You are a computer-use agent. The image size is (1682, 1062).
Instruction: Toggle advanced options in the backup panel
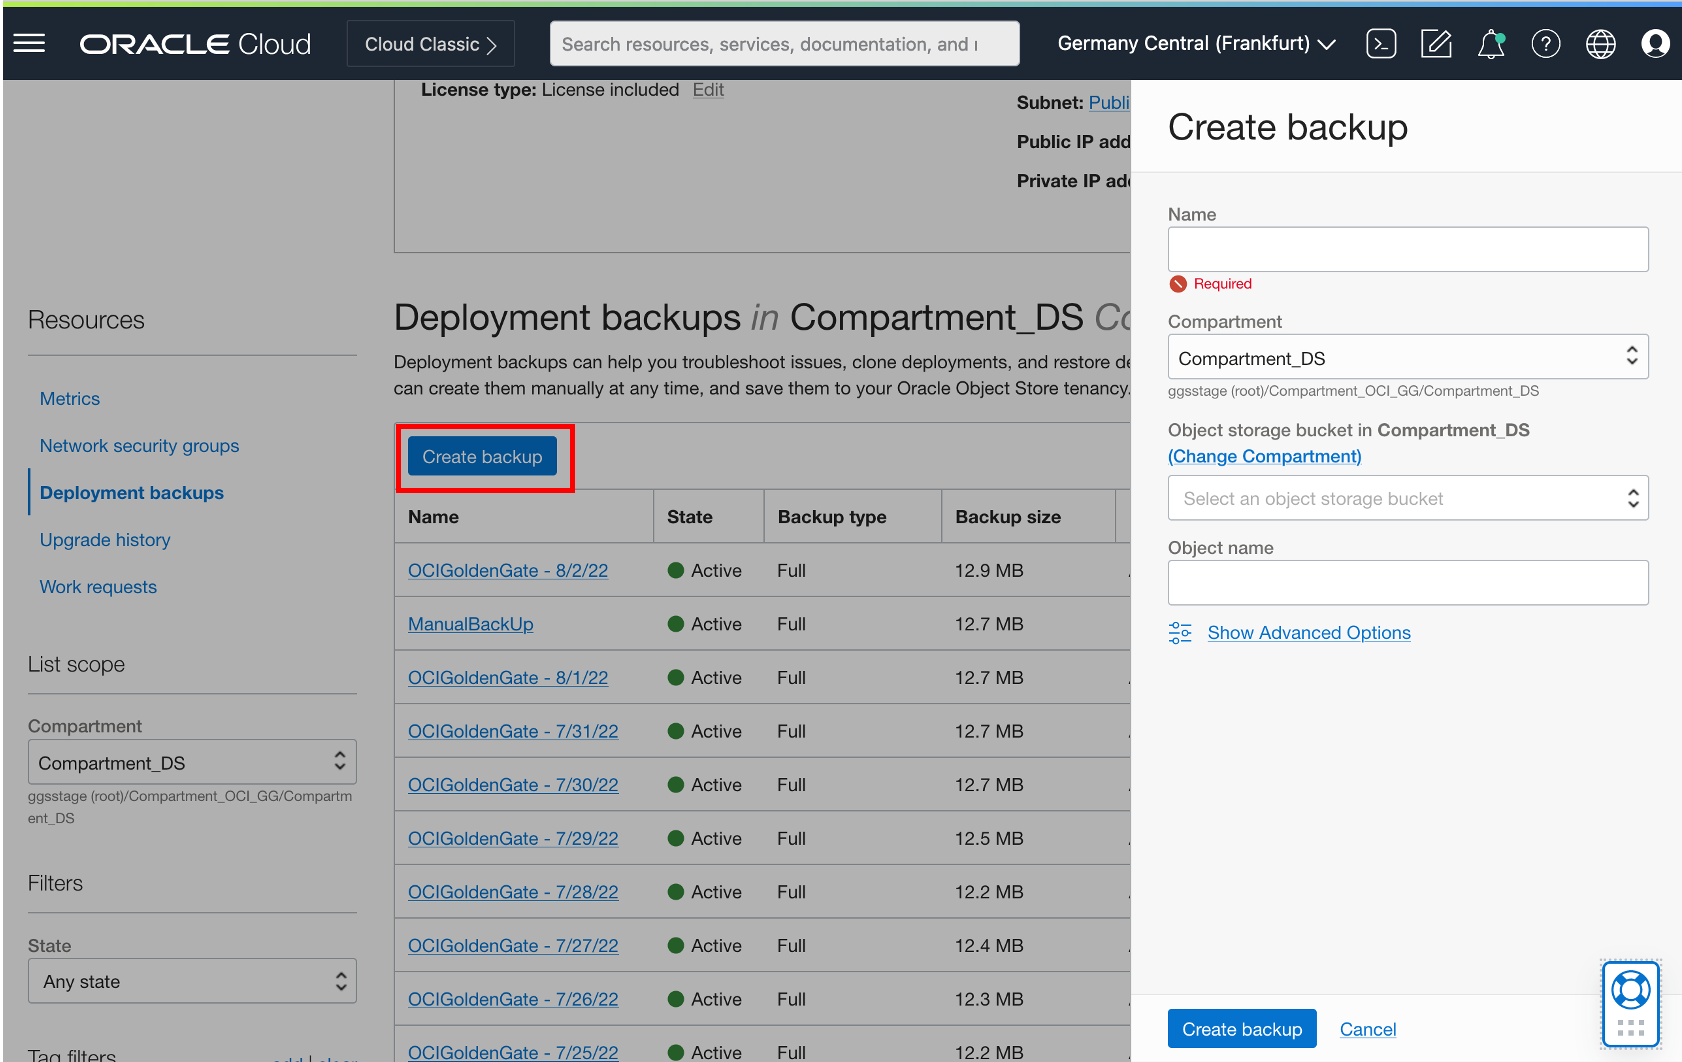point(1309,632)
